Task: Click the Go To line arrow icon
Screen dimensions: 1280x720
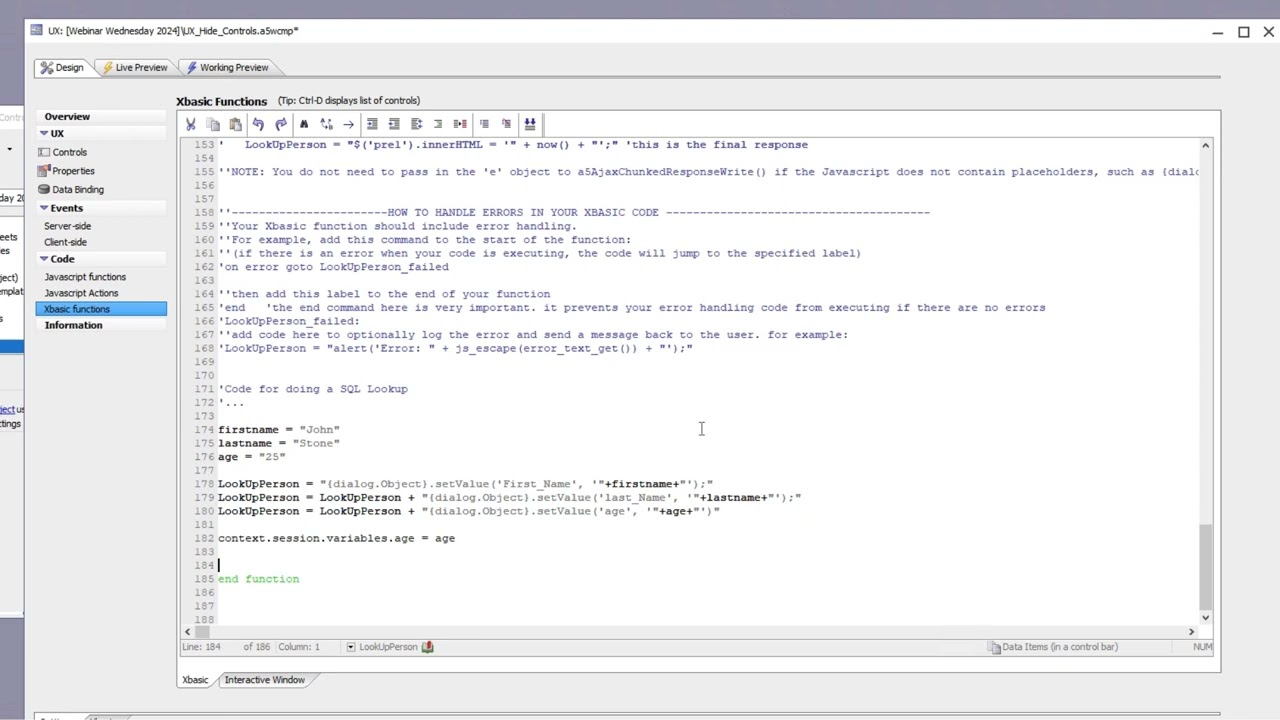Action: point(348,124)
